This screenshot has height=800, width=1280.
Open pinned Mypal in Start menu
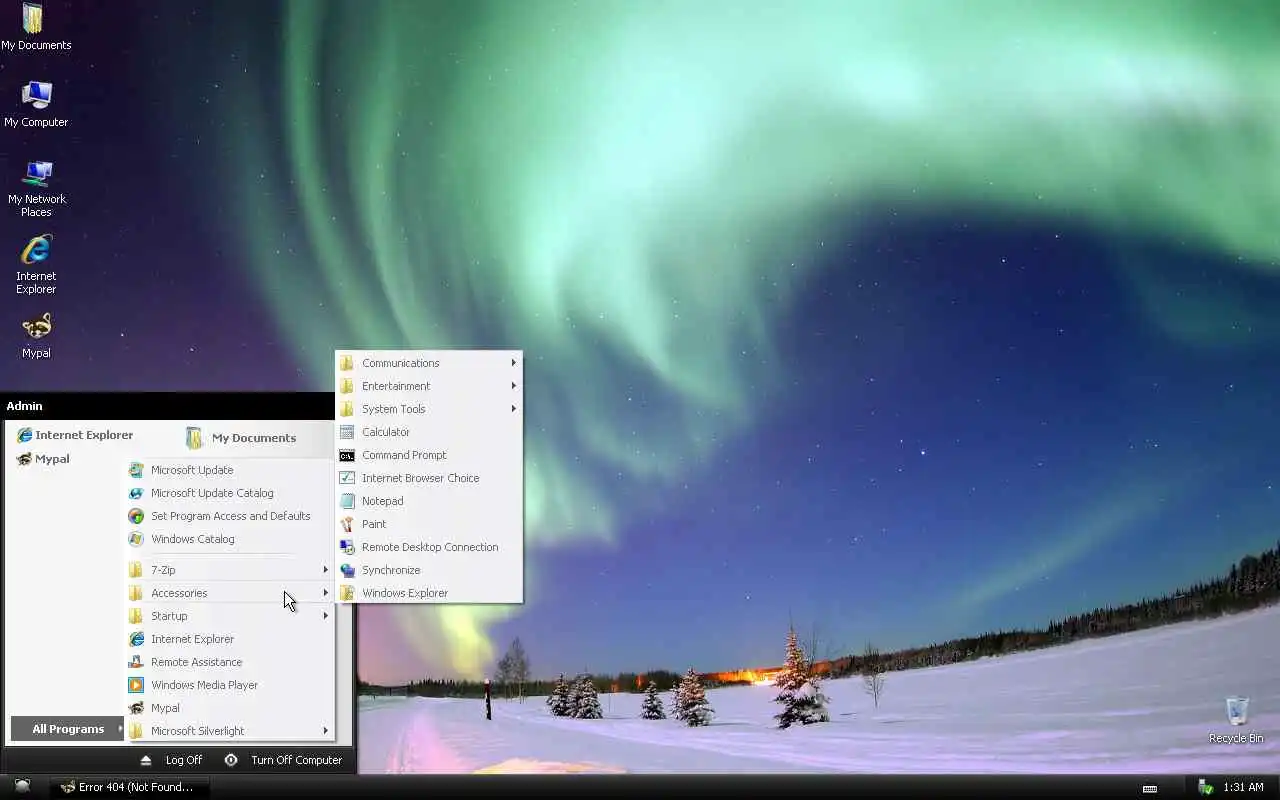[x=43, y=459]
